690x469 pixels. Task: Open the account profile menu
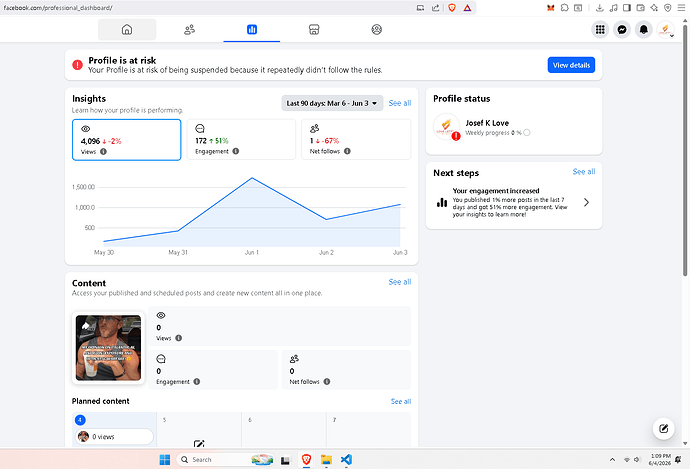pos(665,29)
